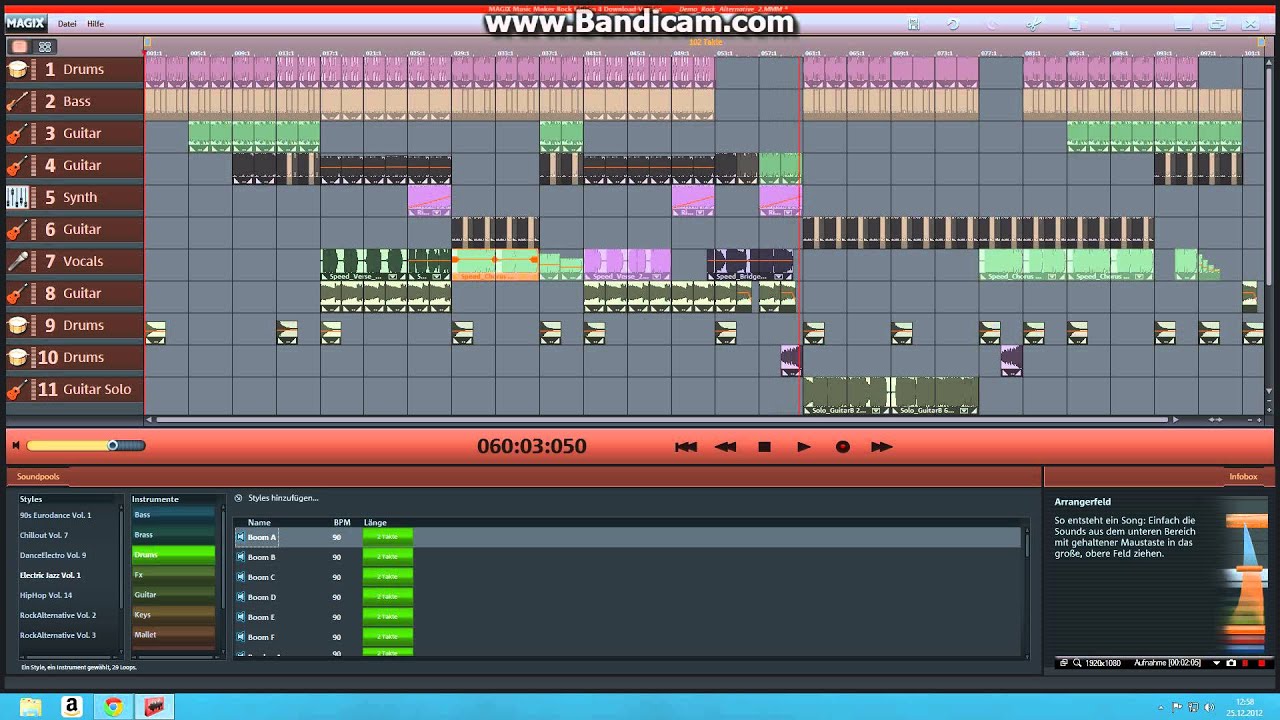The height and width of the screenshot is (720, 1280).
Task: Open File Explorer folder in taskbar
Action: [31, 707]
